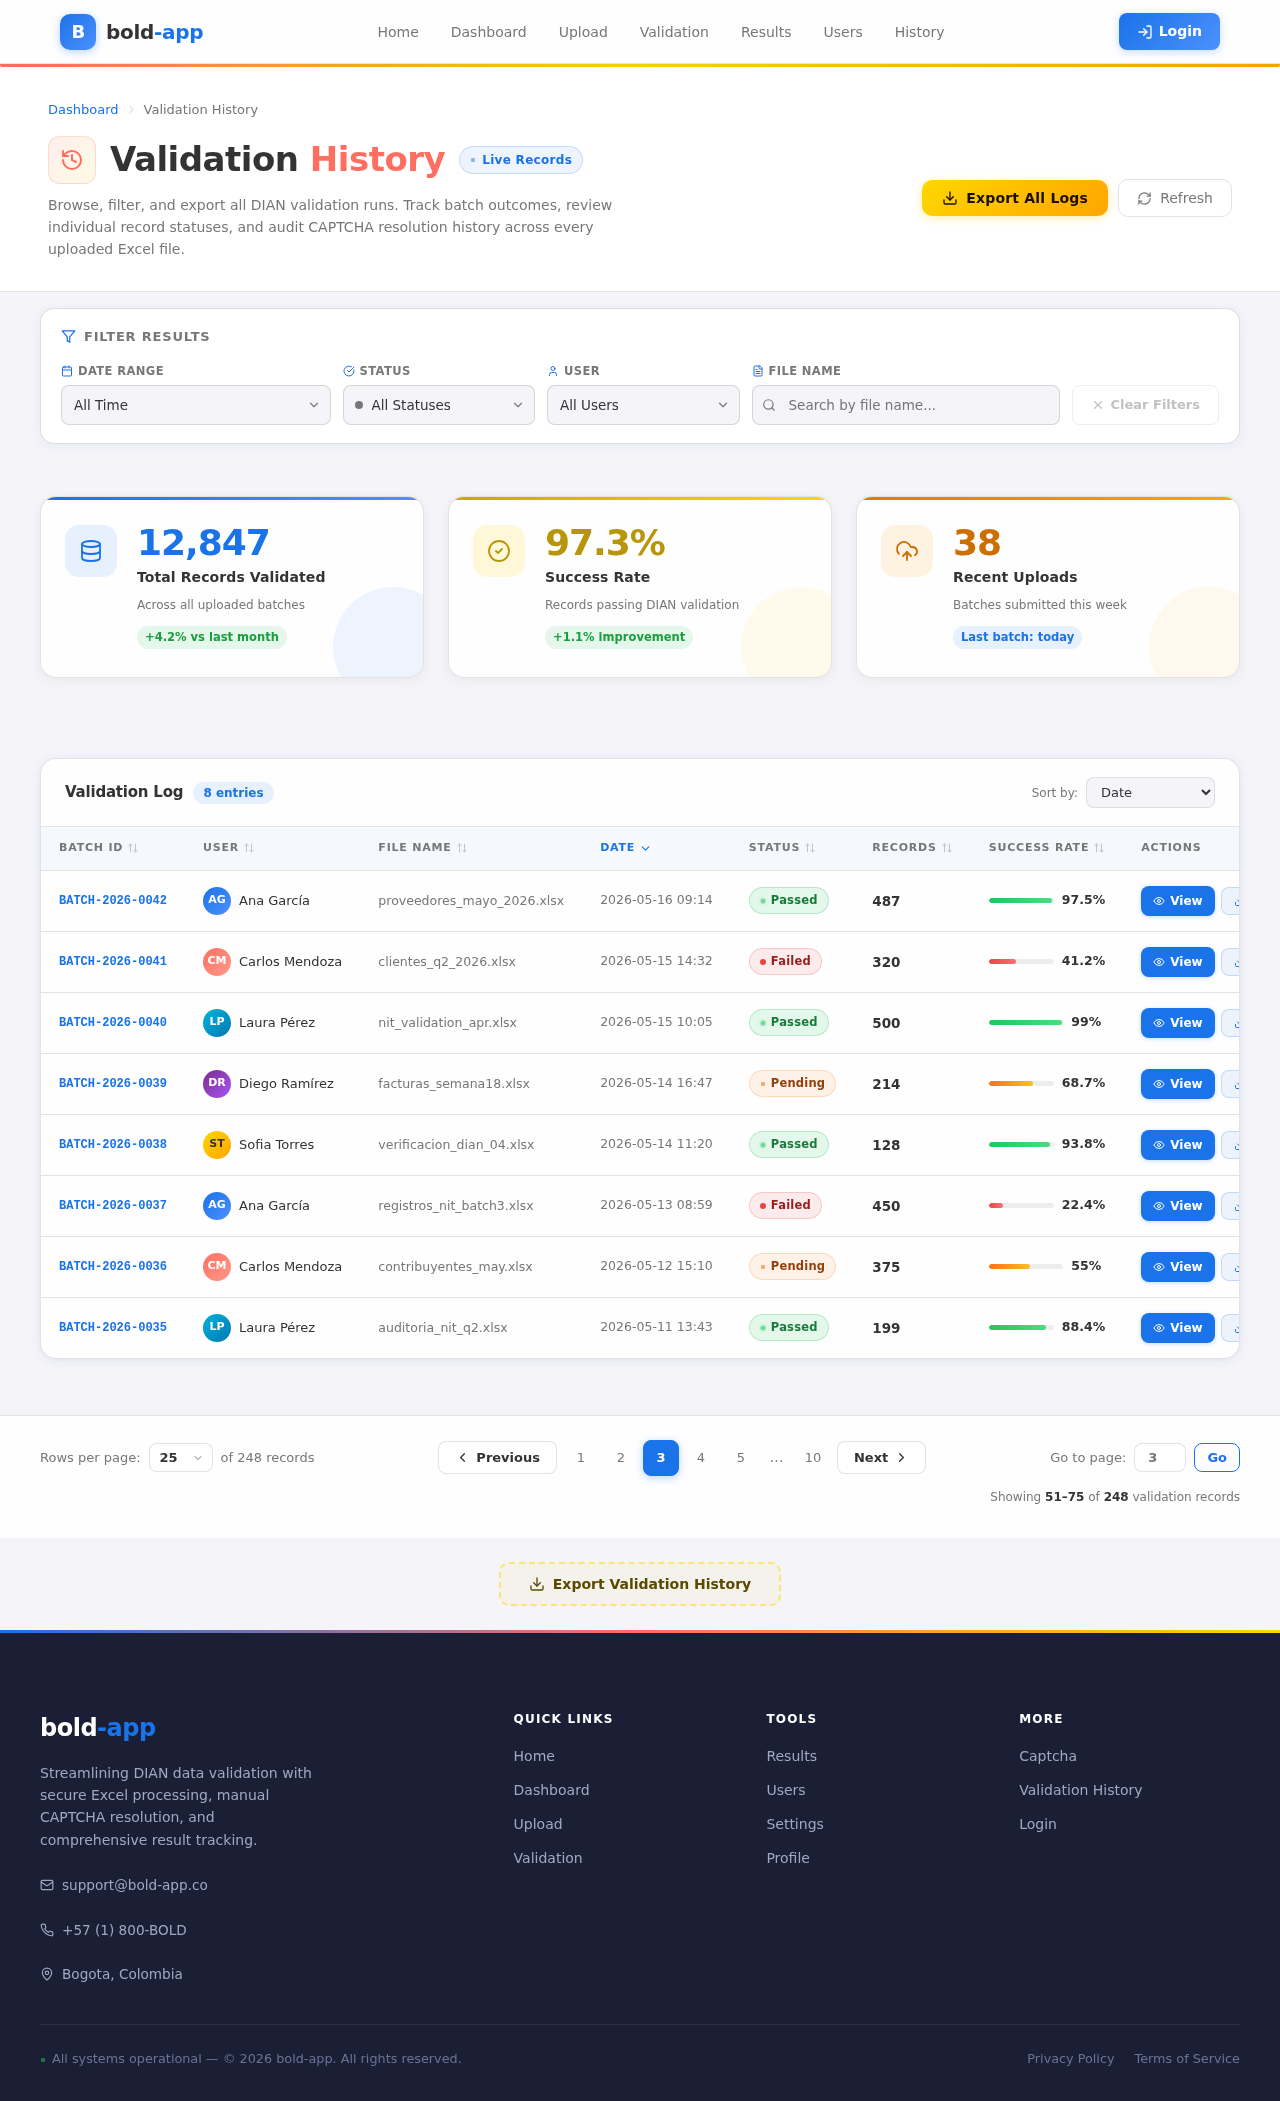Viewport: 1280px width, 2101px height.
Task: Click the phone icon by +57 (1) 800-BOLD
Action: [x=47, y=1930]
